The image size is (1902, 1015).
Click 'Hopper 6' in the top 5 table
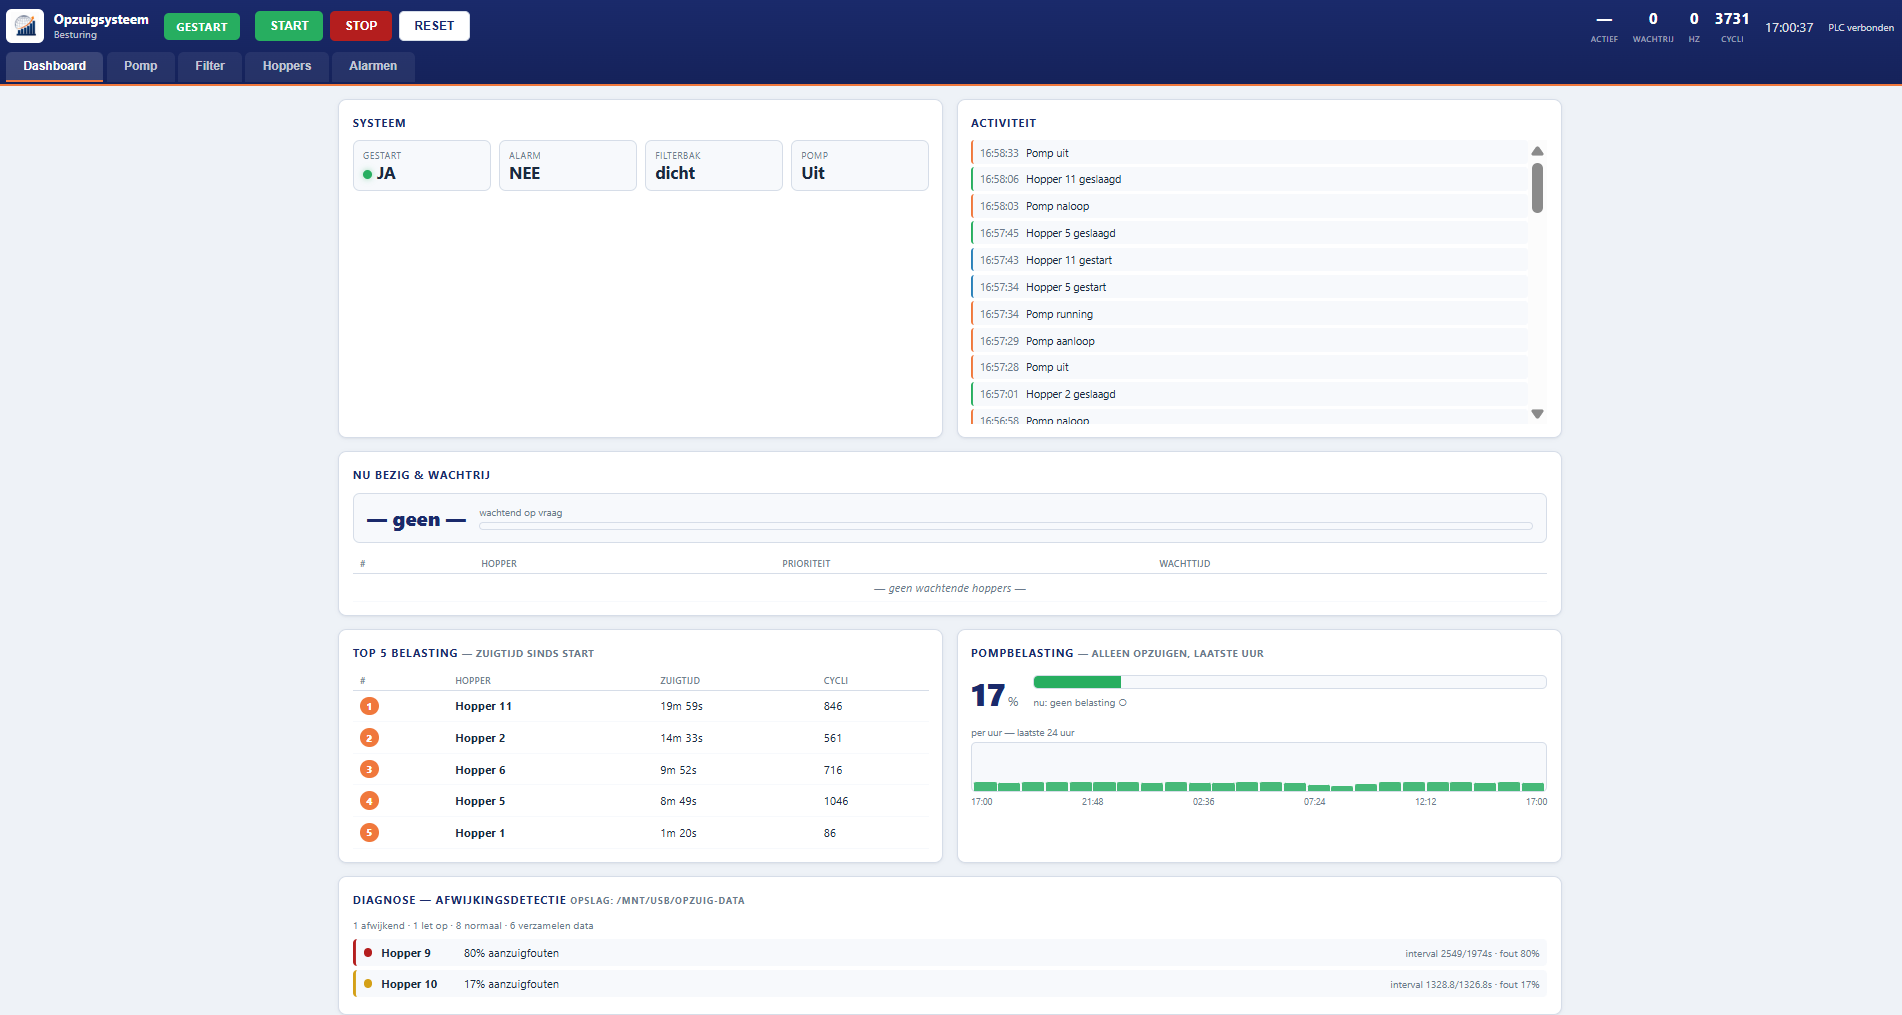coord(480,770)
